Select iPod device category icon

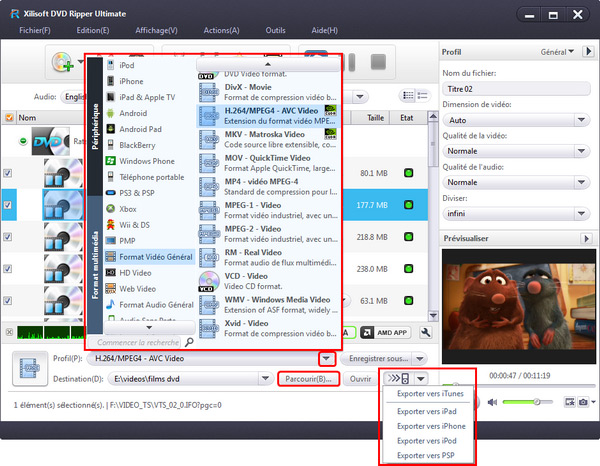click(111, 65)
